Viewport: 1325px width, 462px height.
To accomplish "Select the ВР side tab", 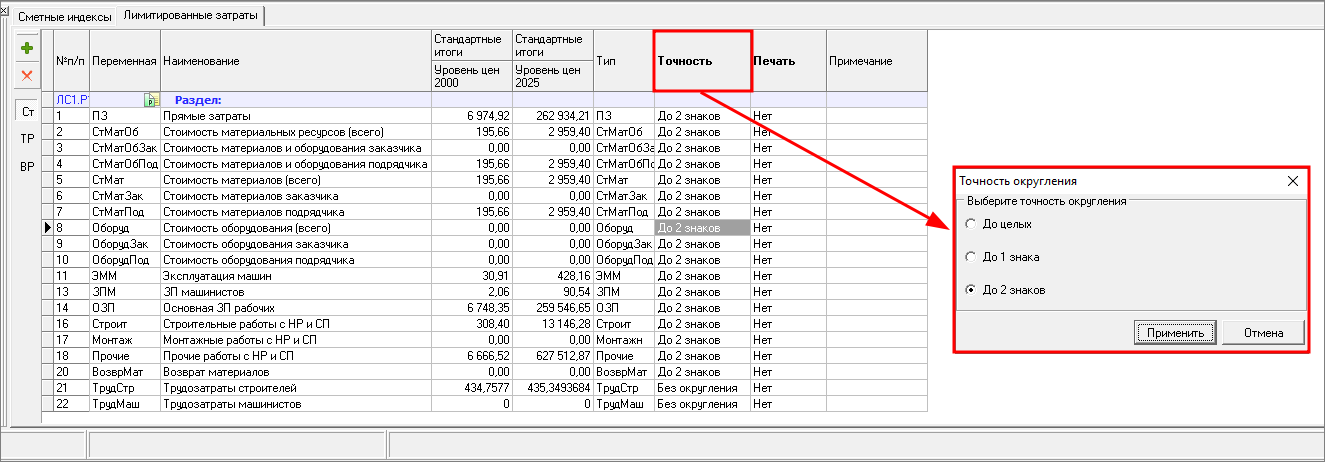I will click(27, 166).
